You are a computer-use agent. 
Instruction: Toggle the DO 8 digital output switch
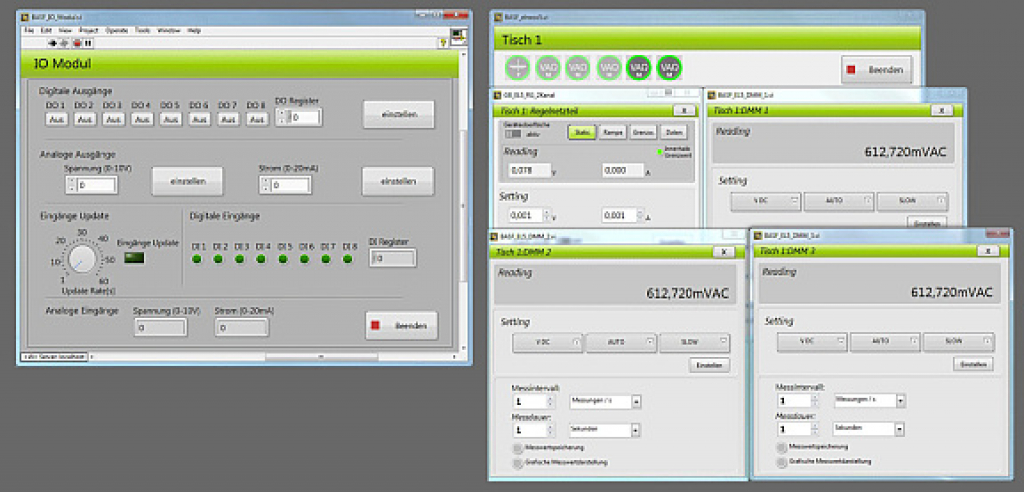click(x=258, y=119)
